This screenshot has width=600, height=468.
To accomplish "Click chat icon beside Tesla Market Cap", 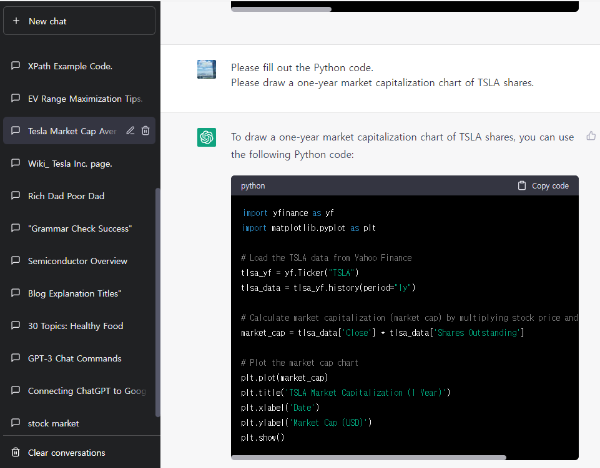I will click(x=15, y=130).
